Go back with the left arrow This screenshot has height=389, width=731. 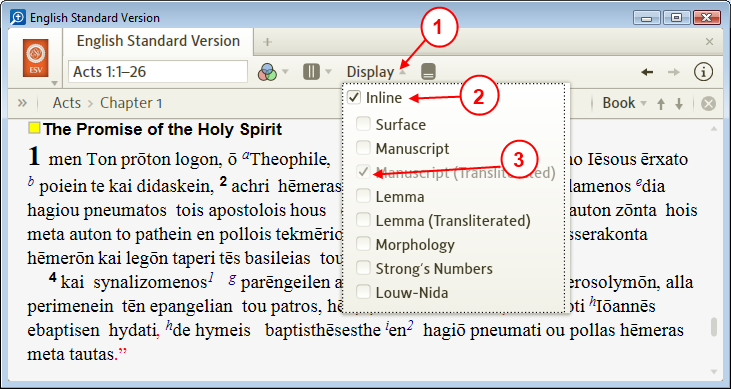click(x=647, y=72)
